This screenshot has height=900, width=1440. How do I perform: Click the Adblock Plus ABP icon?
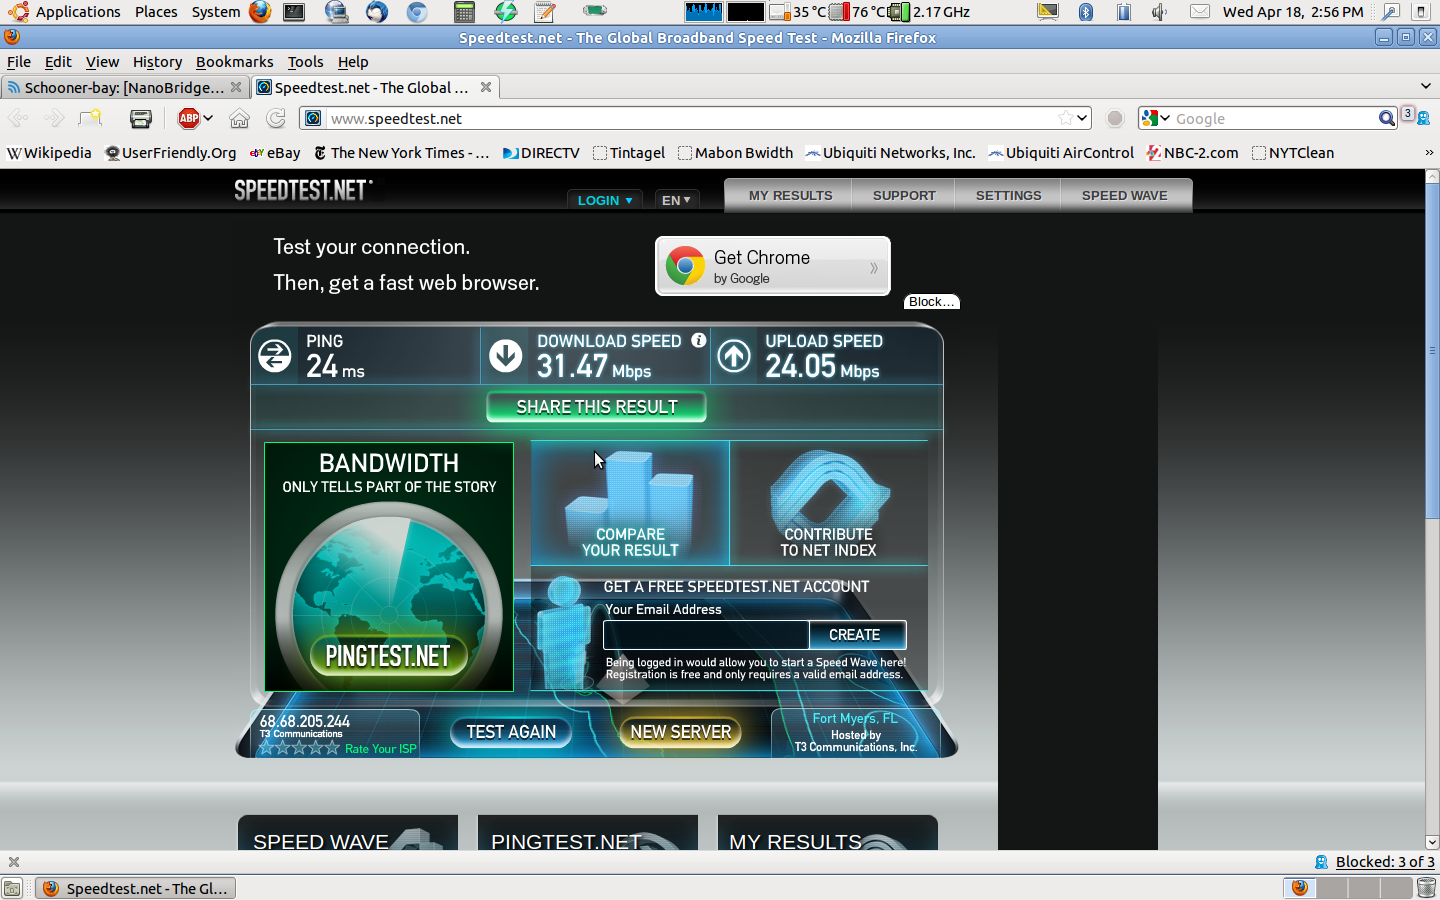coord(188,119)
